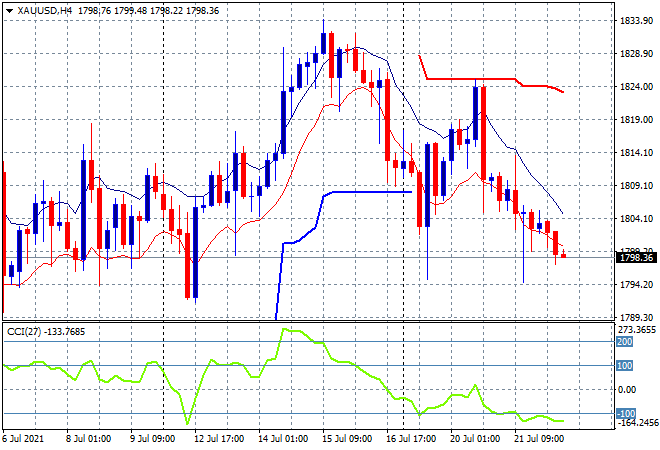Select the CCI scale minimum -164.2456

(637, 422)
